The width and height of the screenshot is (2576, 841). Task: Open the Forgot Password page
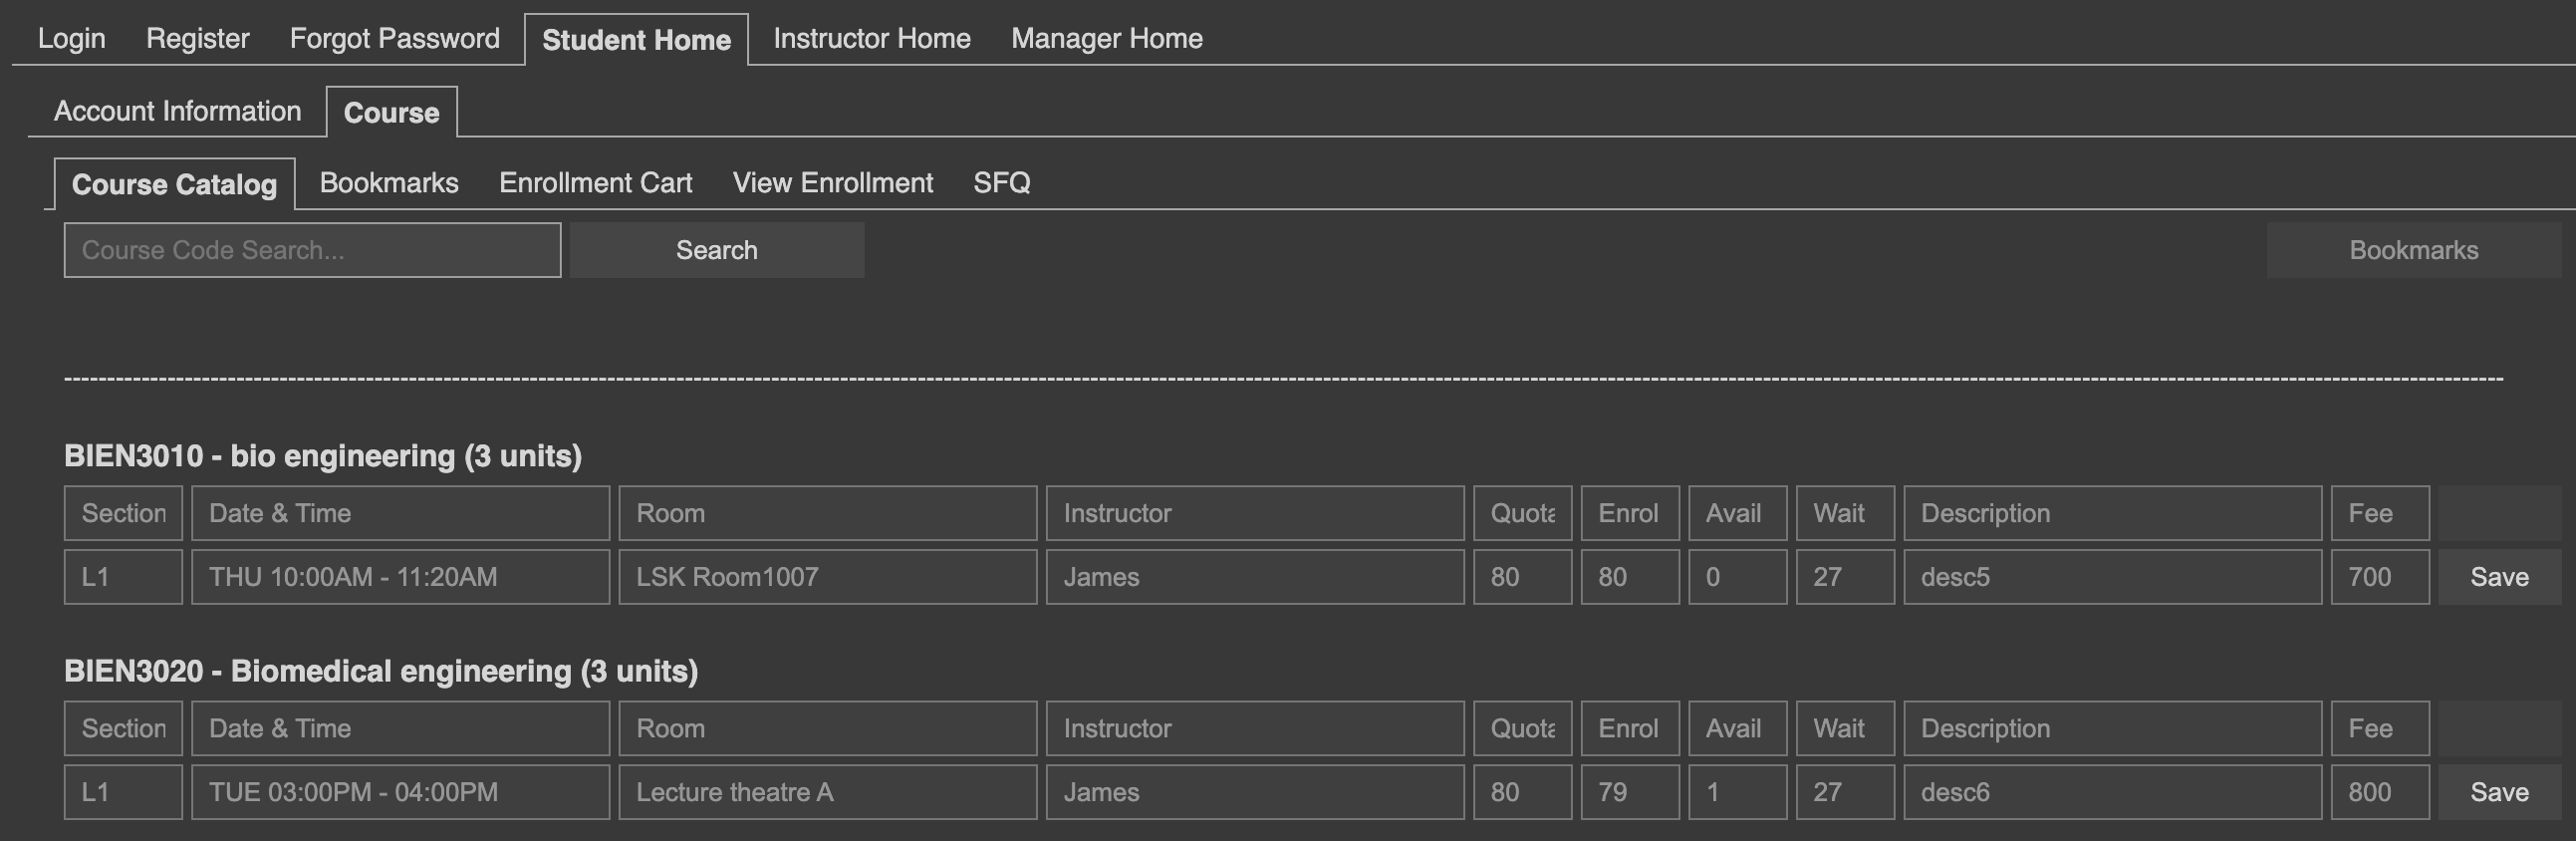[x=394, y=38]
